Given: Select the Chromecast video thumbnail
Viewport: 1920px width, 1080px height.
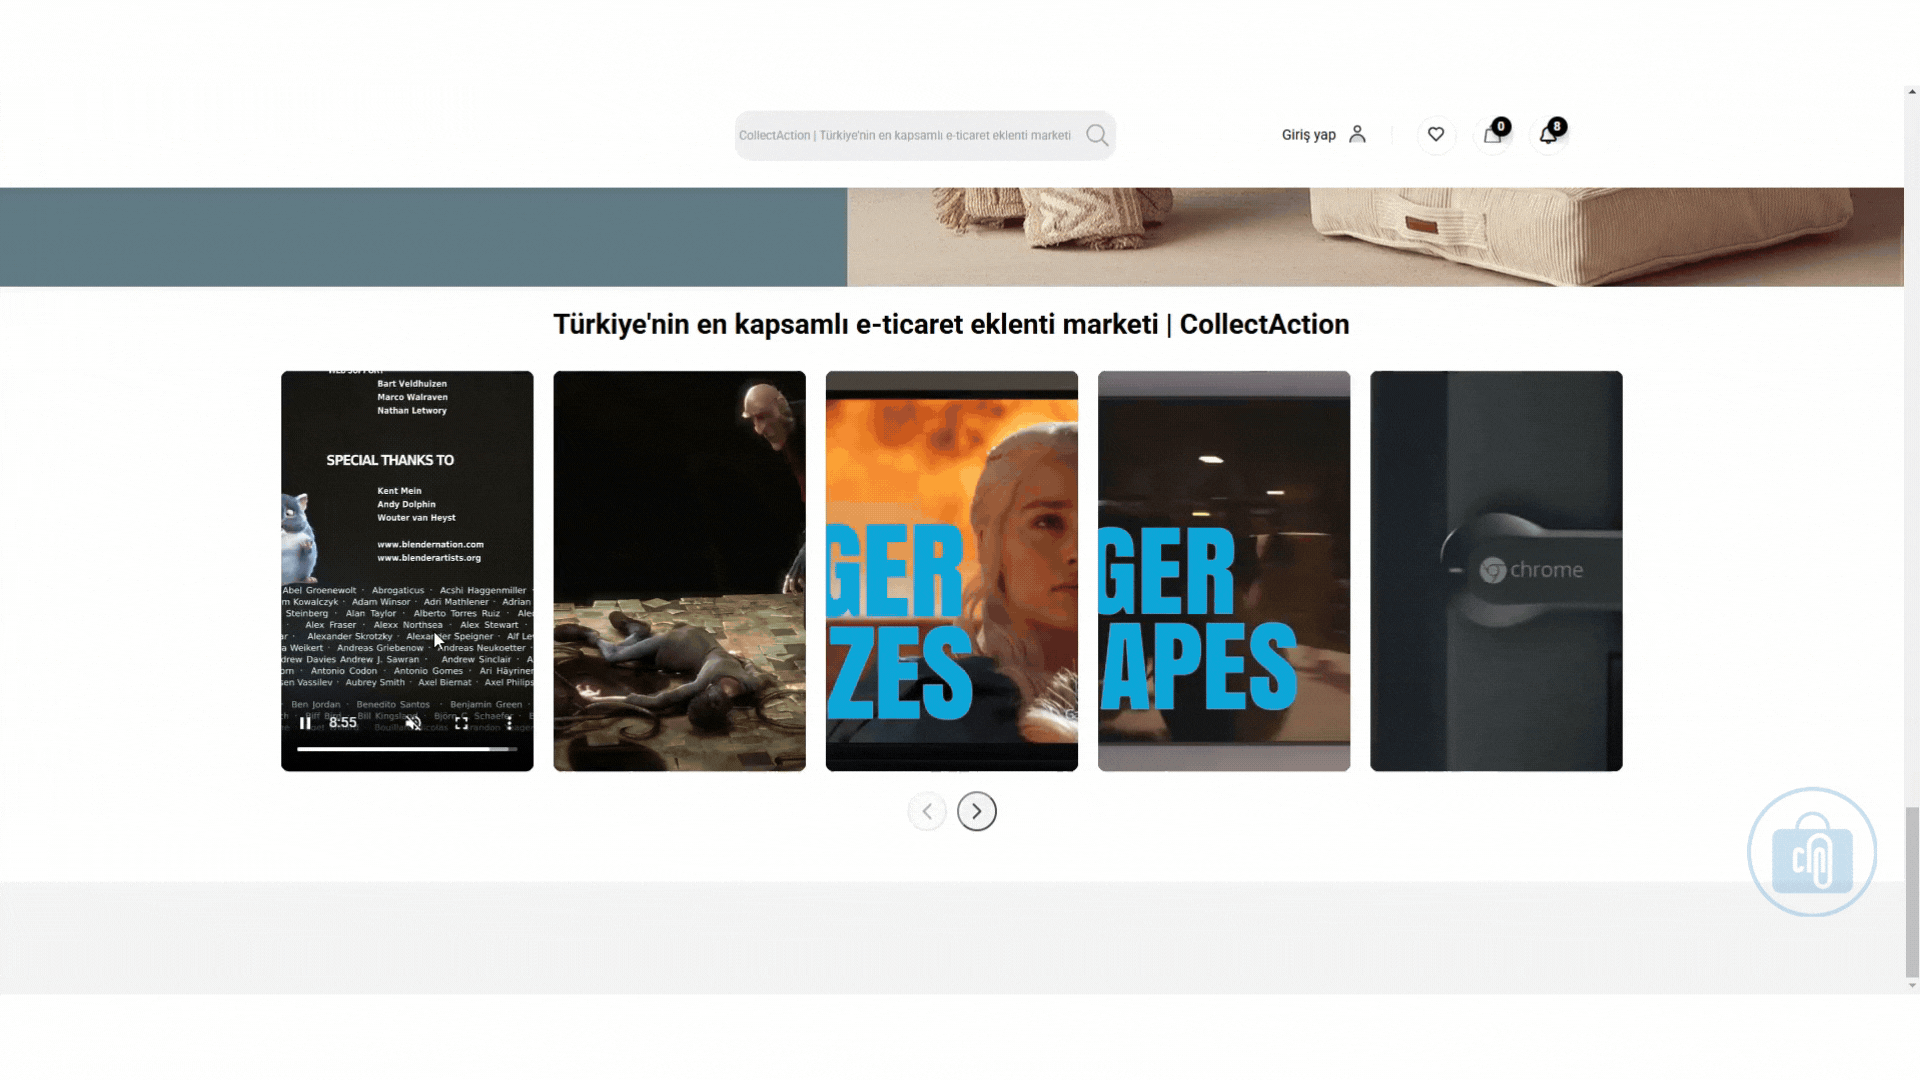Looking at the screenshot, I should point(1496,571).
